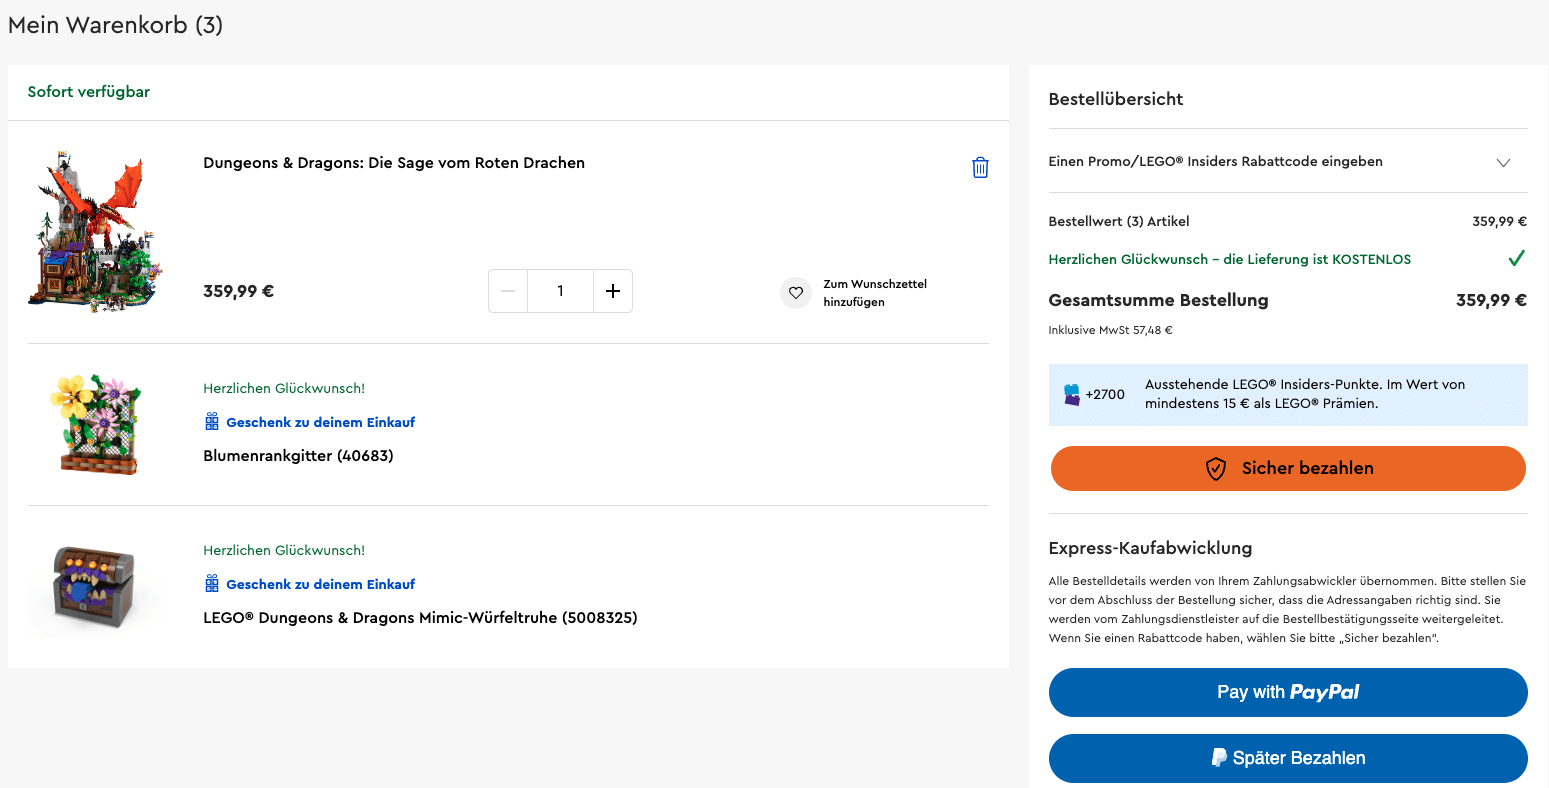Click the Ausstehende LEGO Insiders-Punkte text
This screenshot has width=1549, height=788.
click(1305, 394)
